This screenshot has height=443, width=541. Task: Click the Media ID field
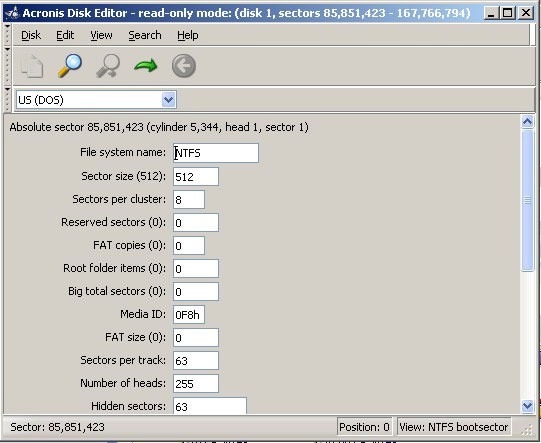(189, 314)
